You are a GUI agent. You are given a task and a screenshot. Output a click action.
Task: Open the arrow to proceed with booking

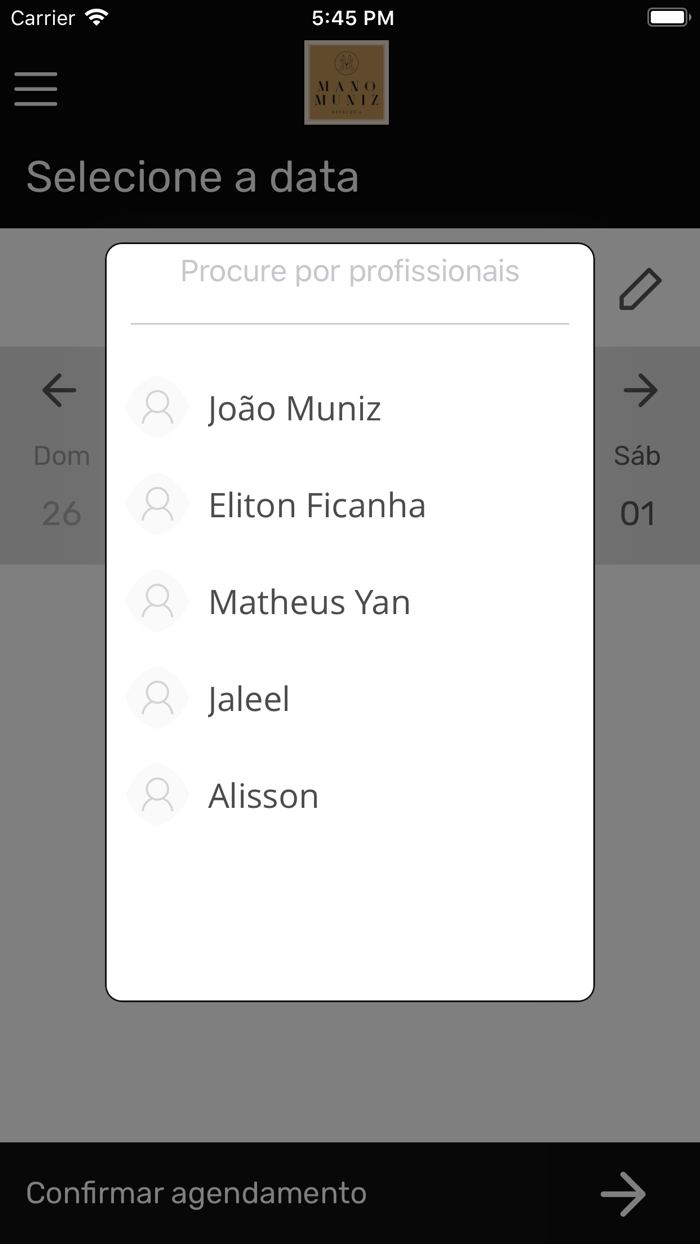(x=623, y=1192)
